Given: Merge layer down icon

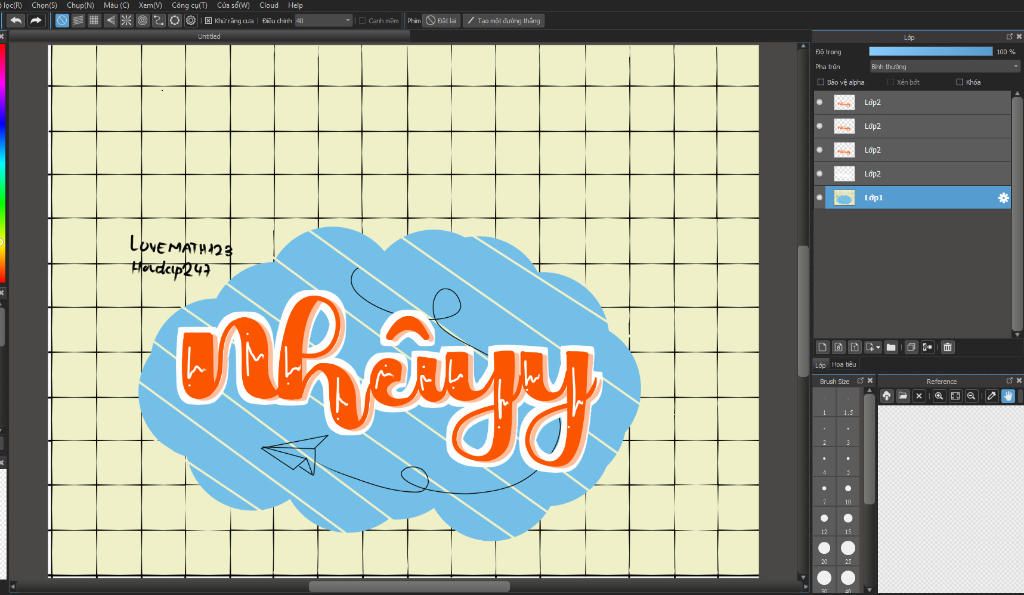Looking at the screenshot, I should click(x=927, y=347).
